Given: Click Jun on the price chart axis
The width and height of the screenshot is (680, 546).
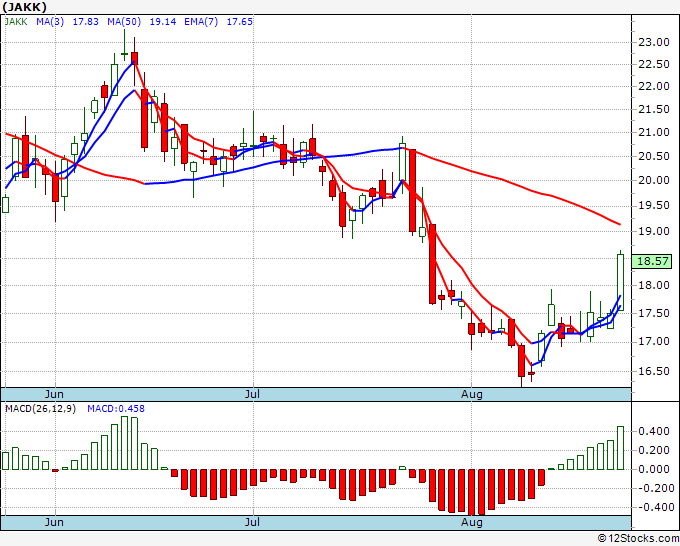Looking at the screenshot, I should point(54,394).
